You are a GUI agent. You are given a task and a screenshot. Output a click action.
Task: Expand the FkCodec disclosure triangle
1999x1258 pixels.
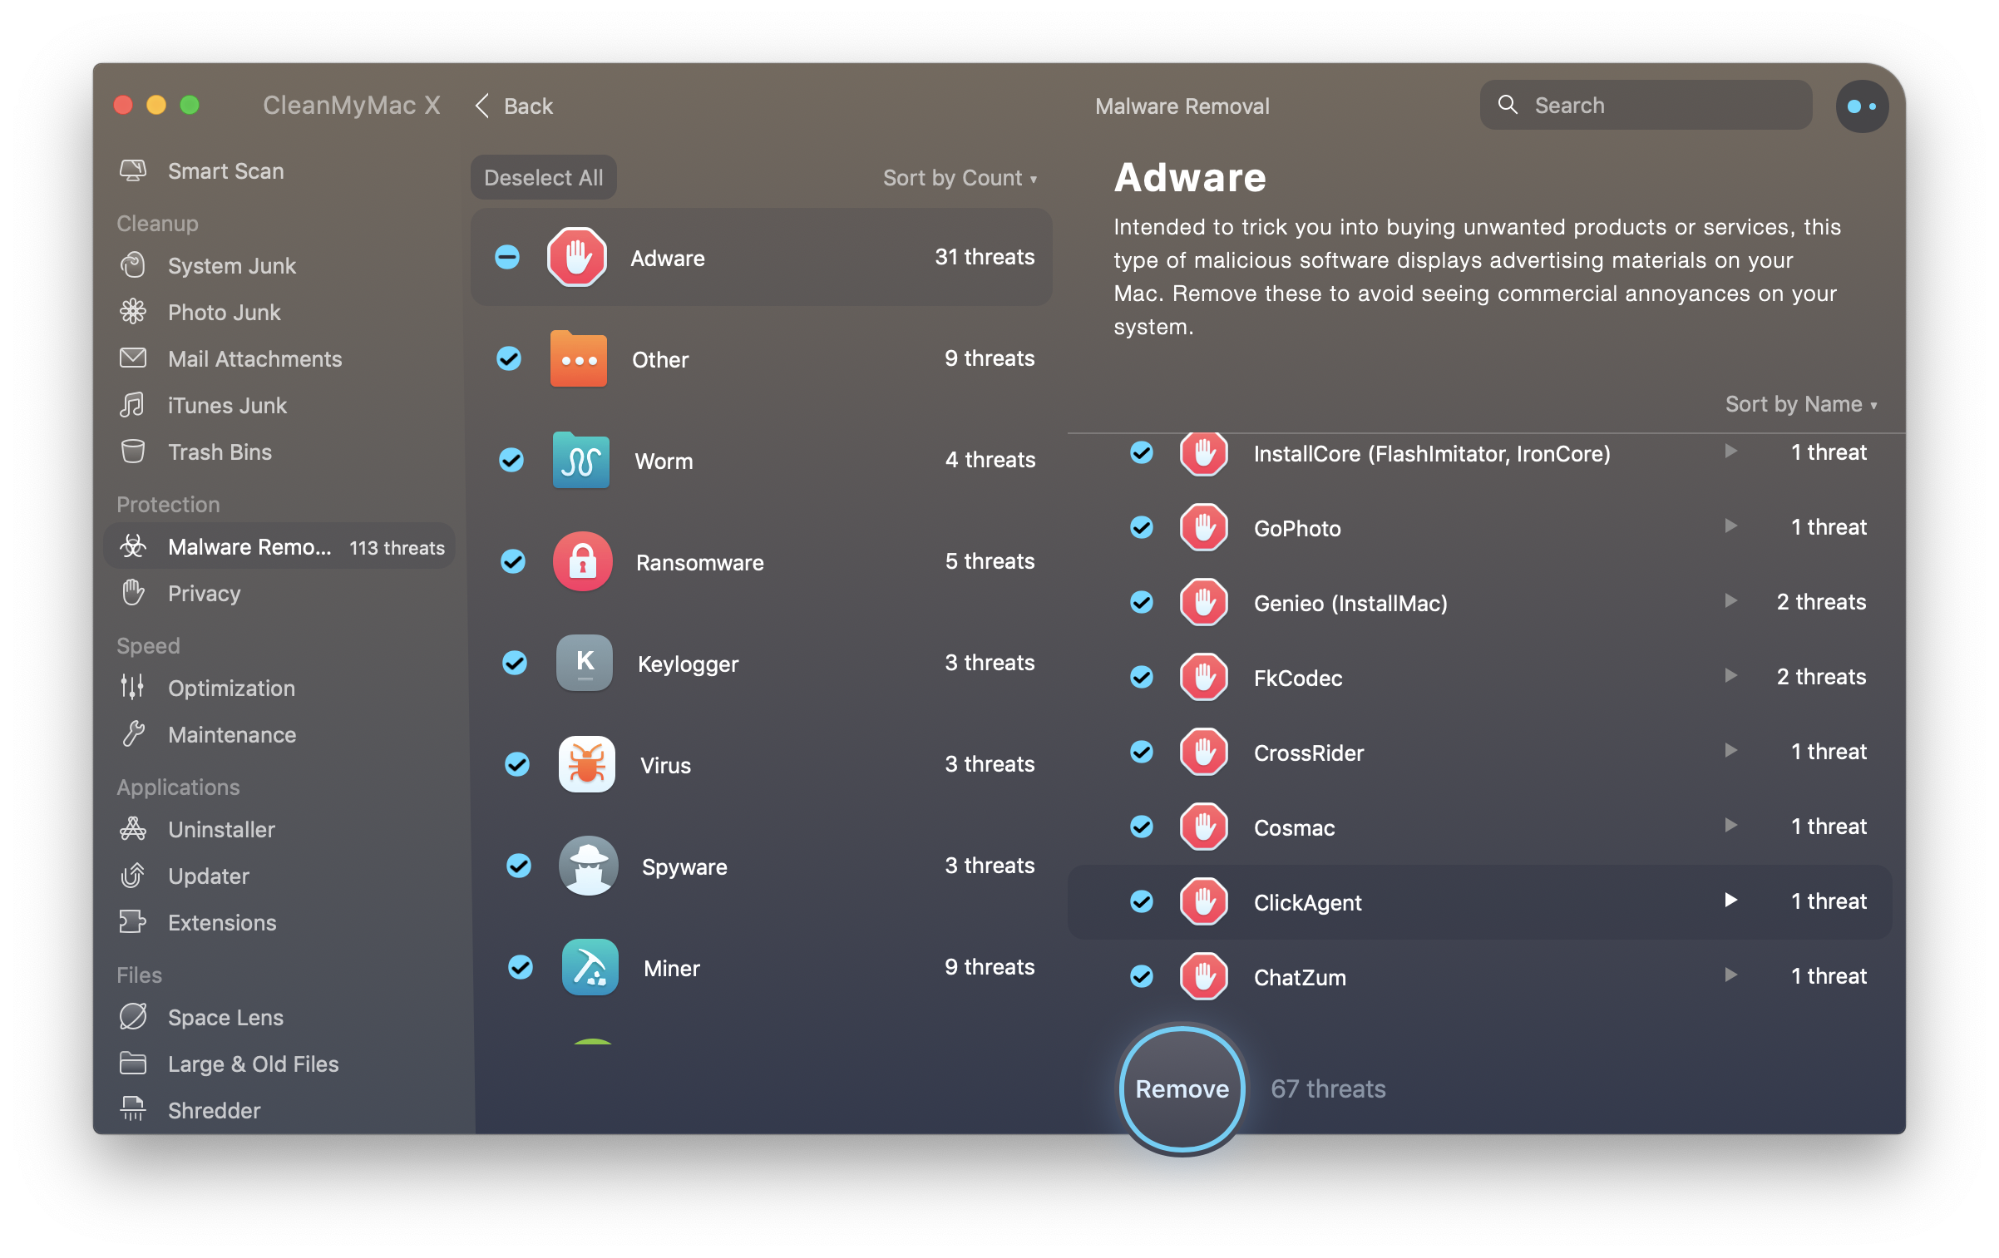coord(1731,676)
